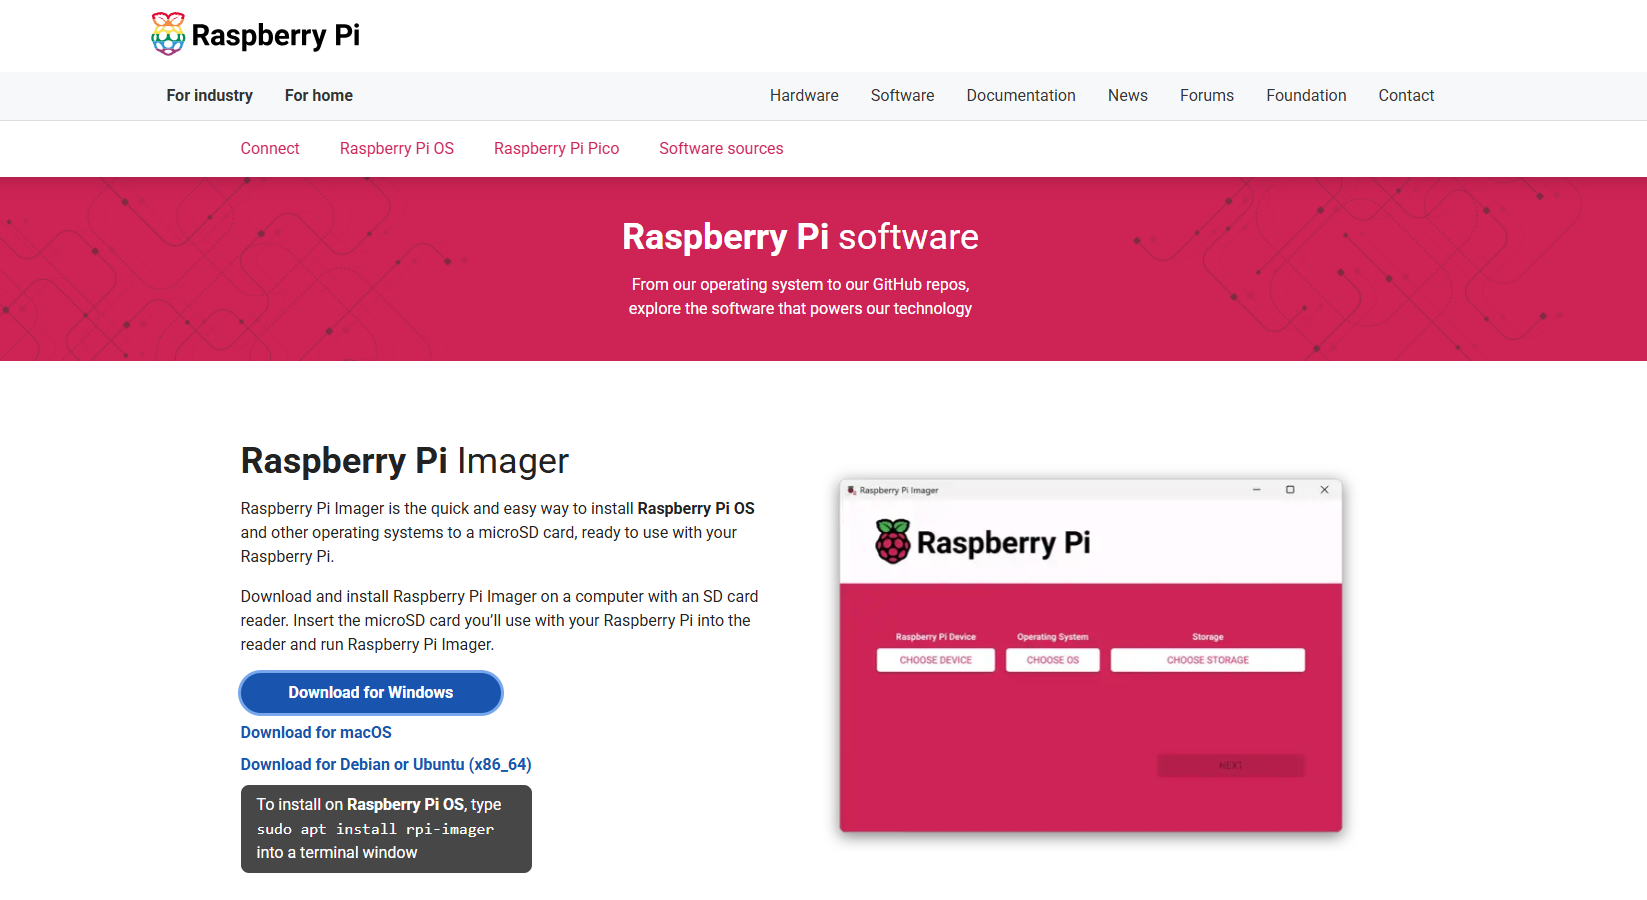Screen dimensions: 1647x900
Task: Open the Forums link
Action: [x=1206, y=95]
